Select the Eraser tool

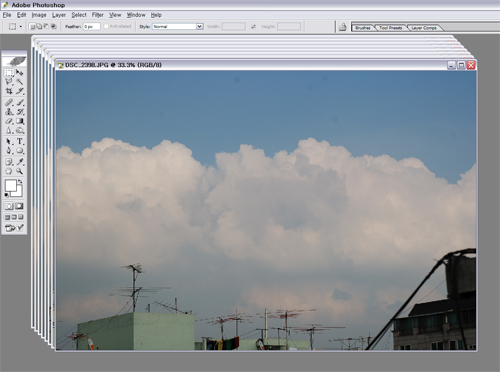pos(9,121)
